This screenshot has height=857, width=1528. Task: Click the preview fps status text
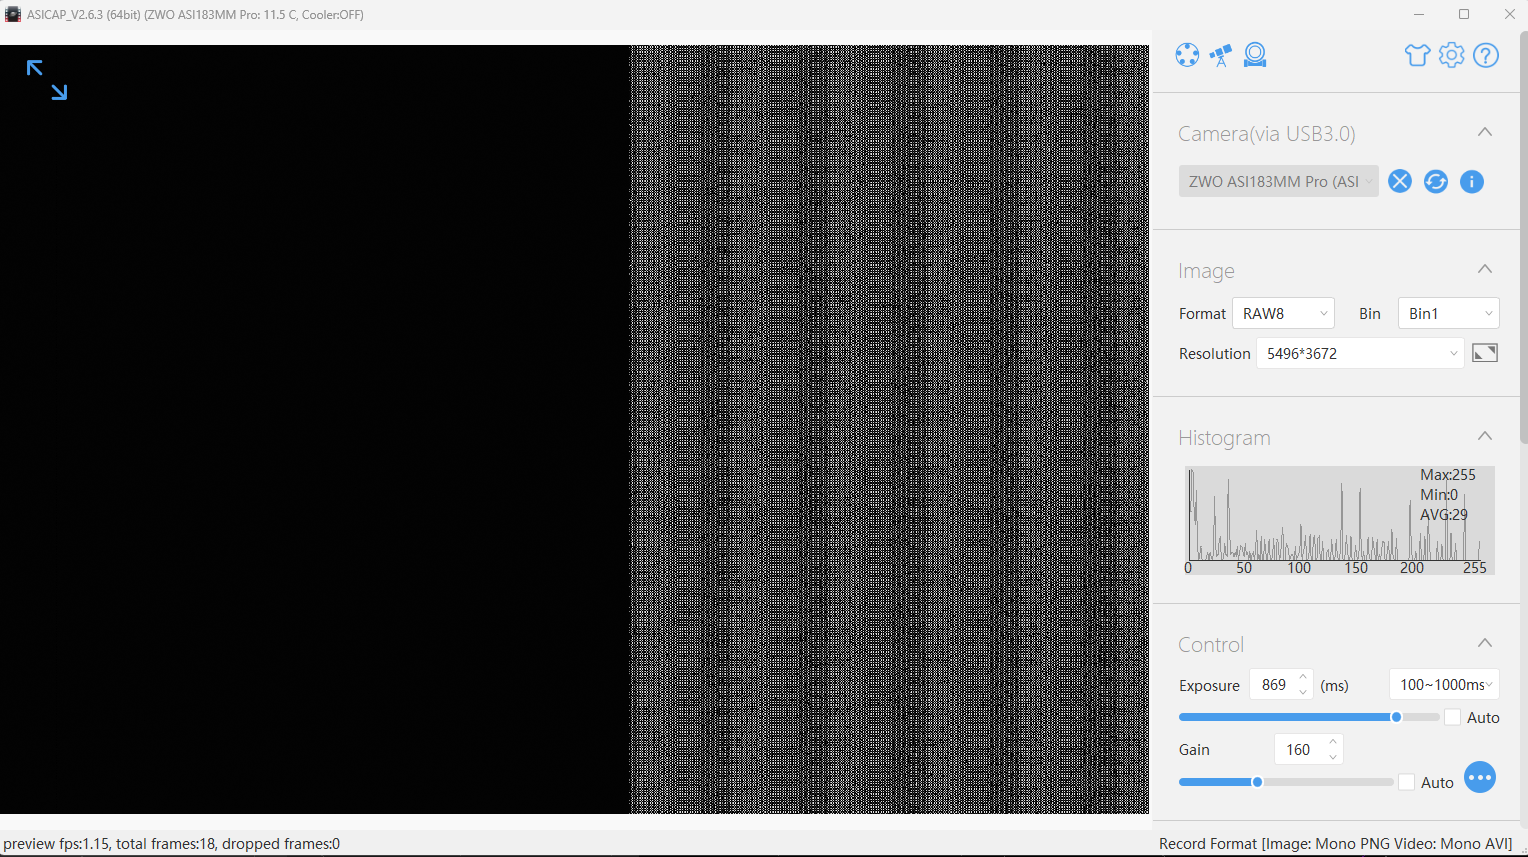[172, 844]
